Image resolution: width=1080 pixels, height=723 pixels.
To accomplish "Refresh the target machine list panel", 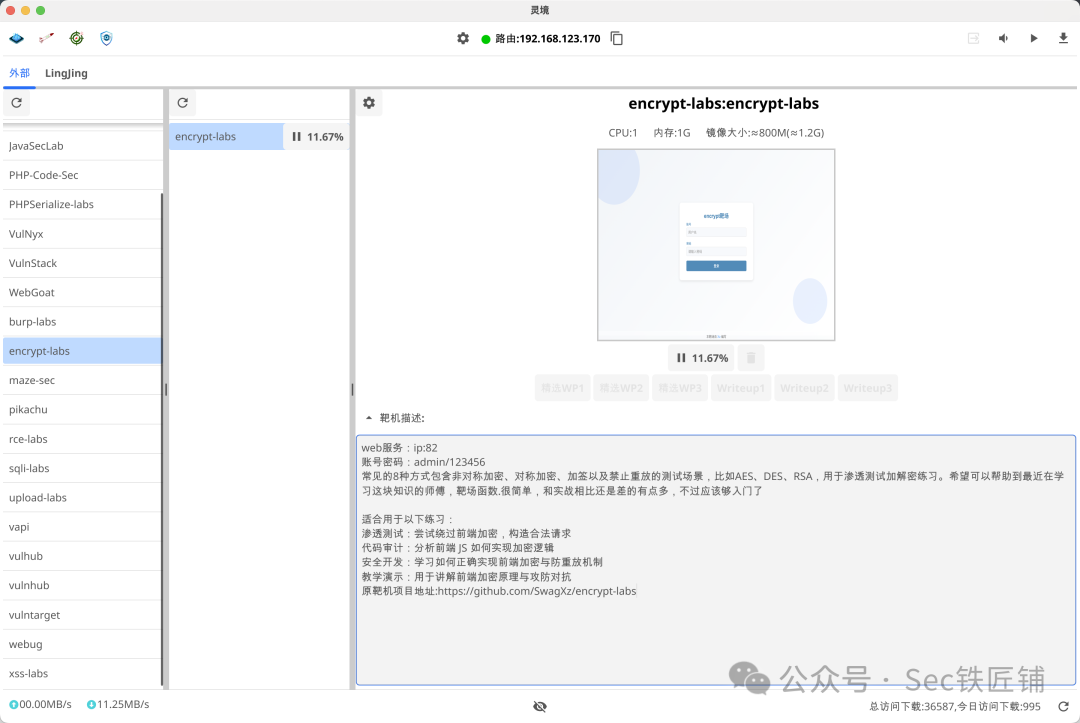I will coord(183,102).
